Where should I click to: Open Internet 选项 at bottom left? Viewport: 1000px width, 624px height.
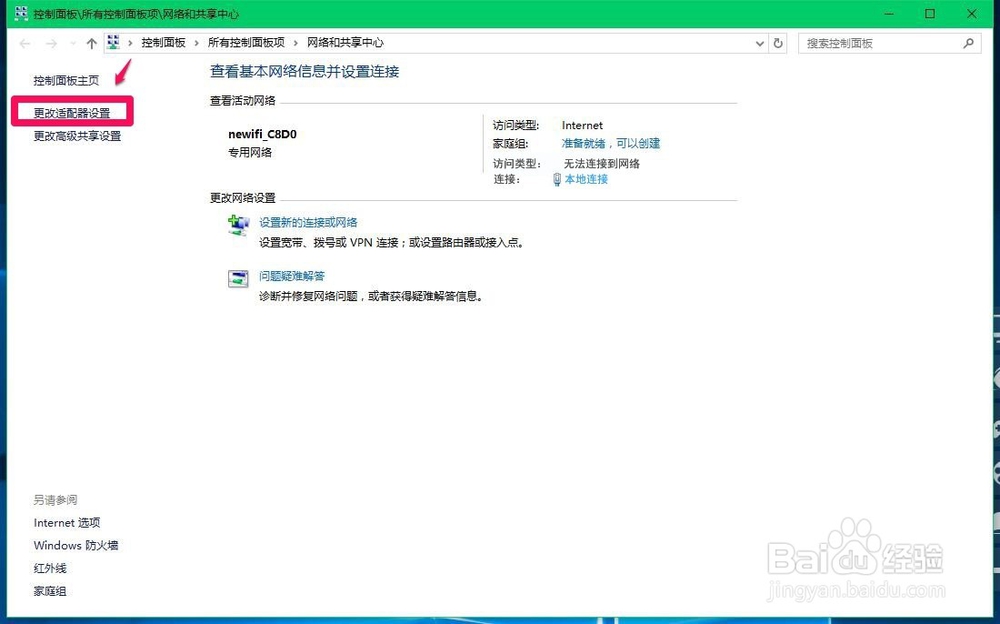point(67,522)
